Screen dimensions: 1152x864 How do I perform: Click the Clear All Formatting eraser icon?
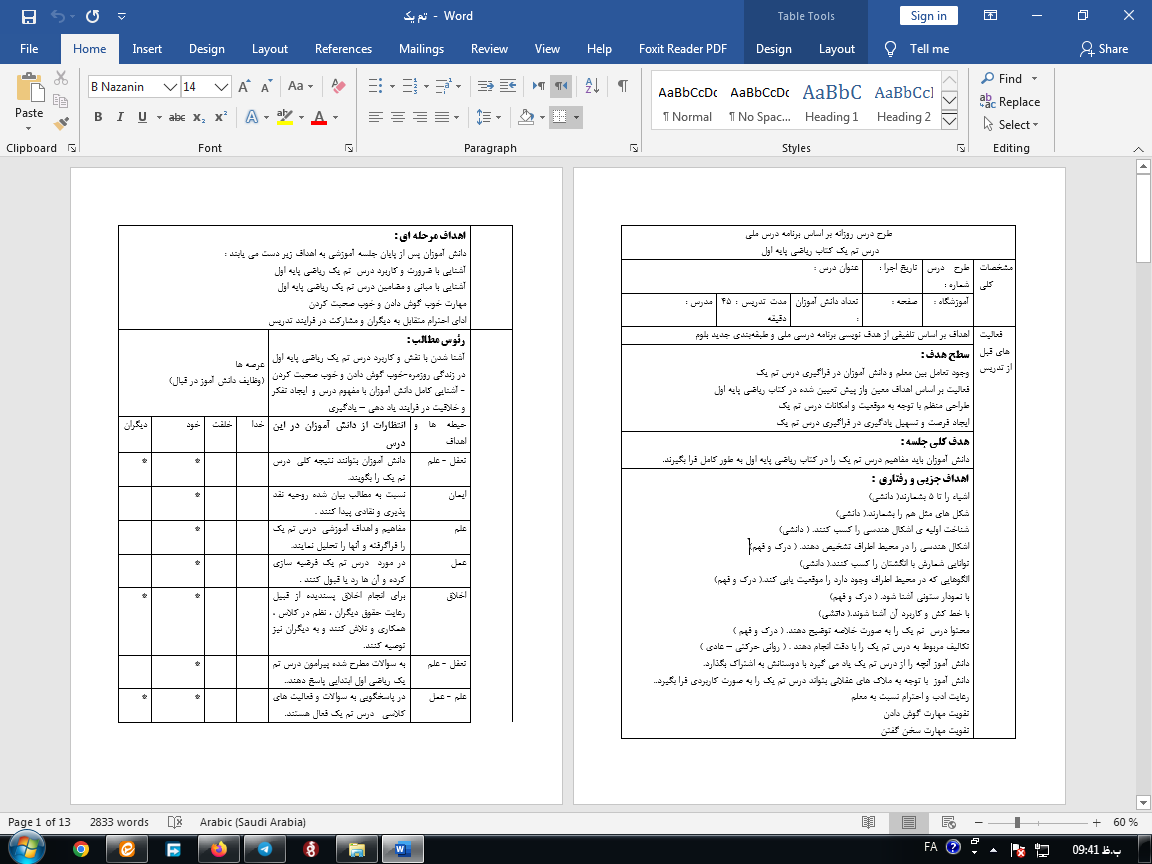tap(337, 87)
